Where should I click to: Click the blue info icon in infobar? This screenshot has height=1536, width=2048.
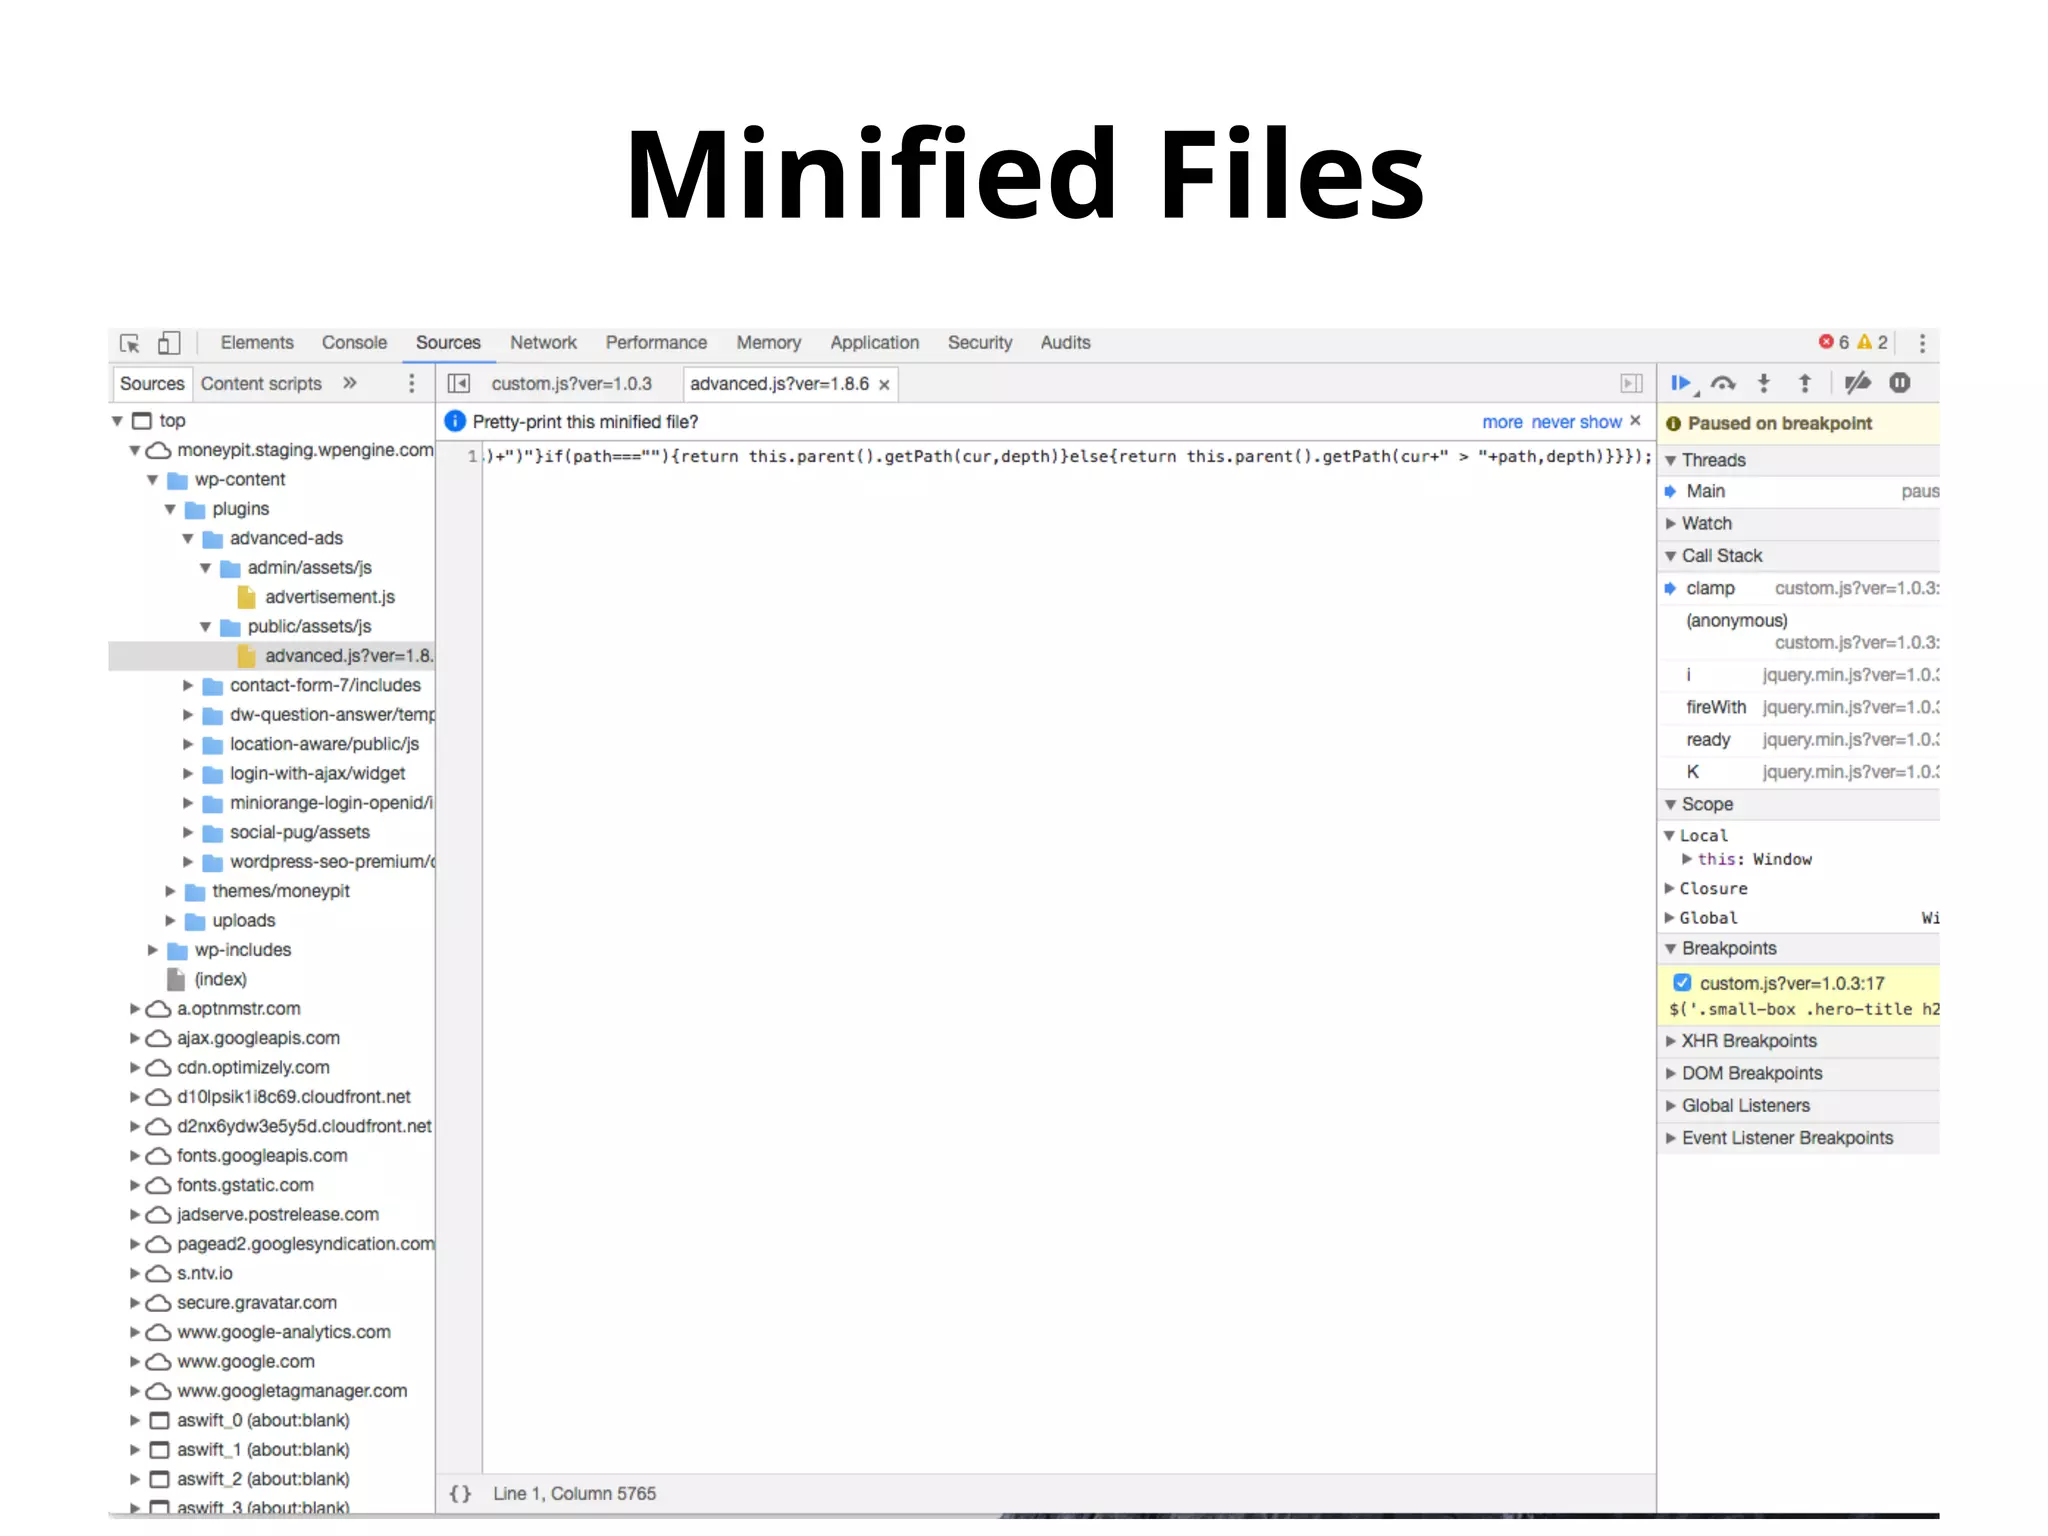click(455, 422)
